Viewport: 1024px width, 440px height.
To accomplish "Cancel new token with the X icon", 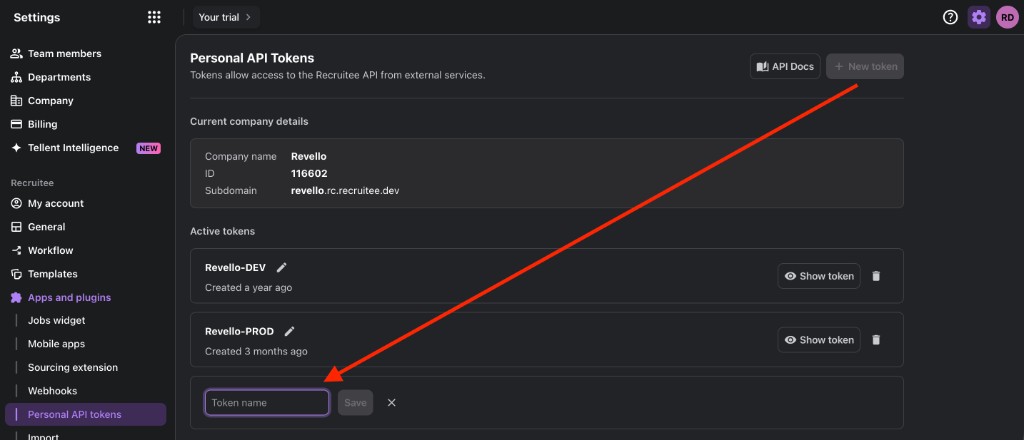I will 392,403.
